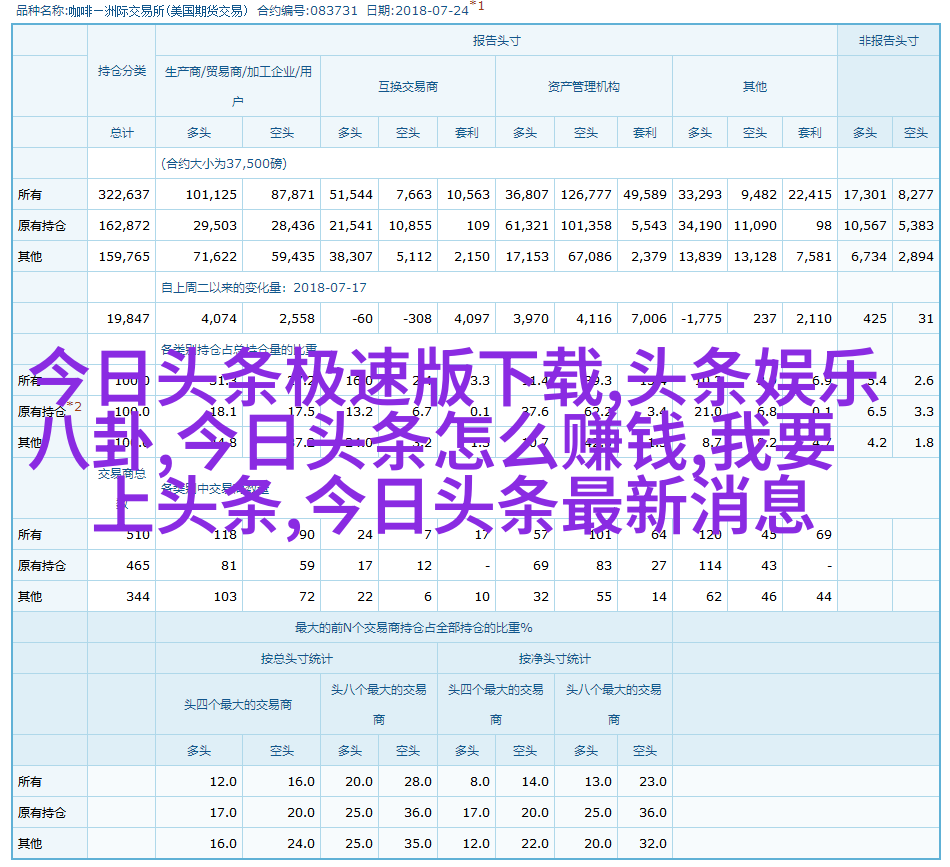Select the change value 7,006
950x867 pixels.
click(x=648, y=318)
